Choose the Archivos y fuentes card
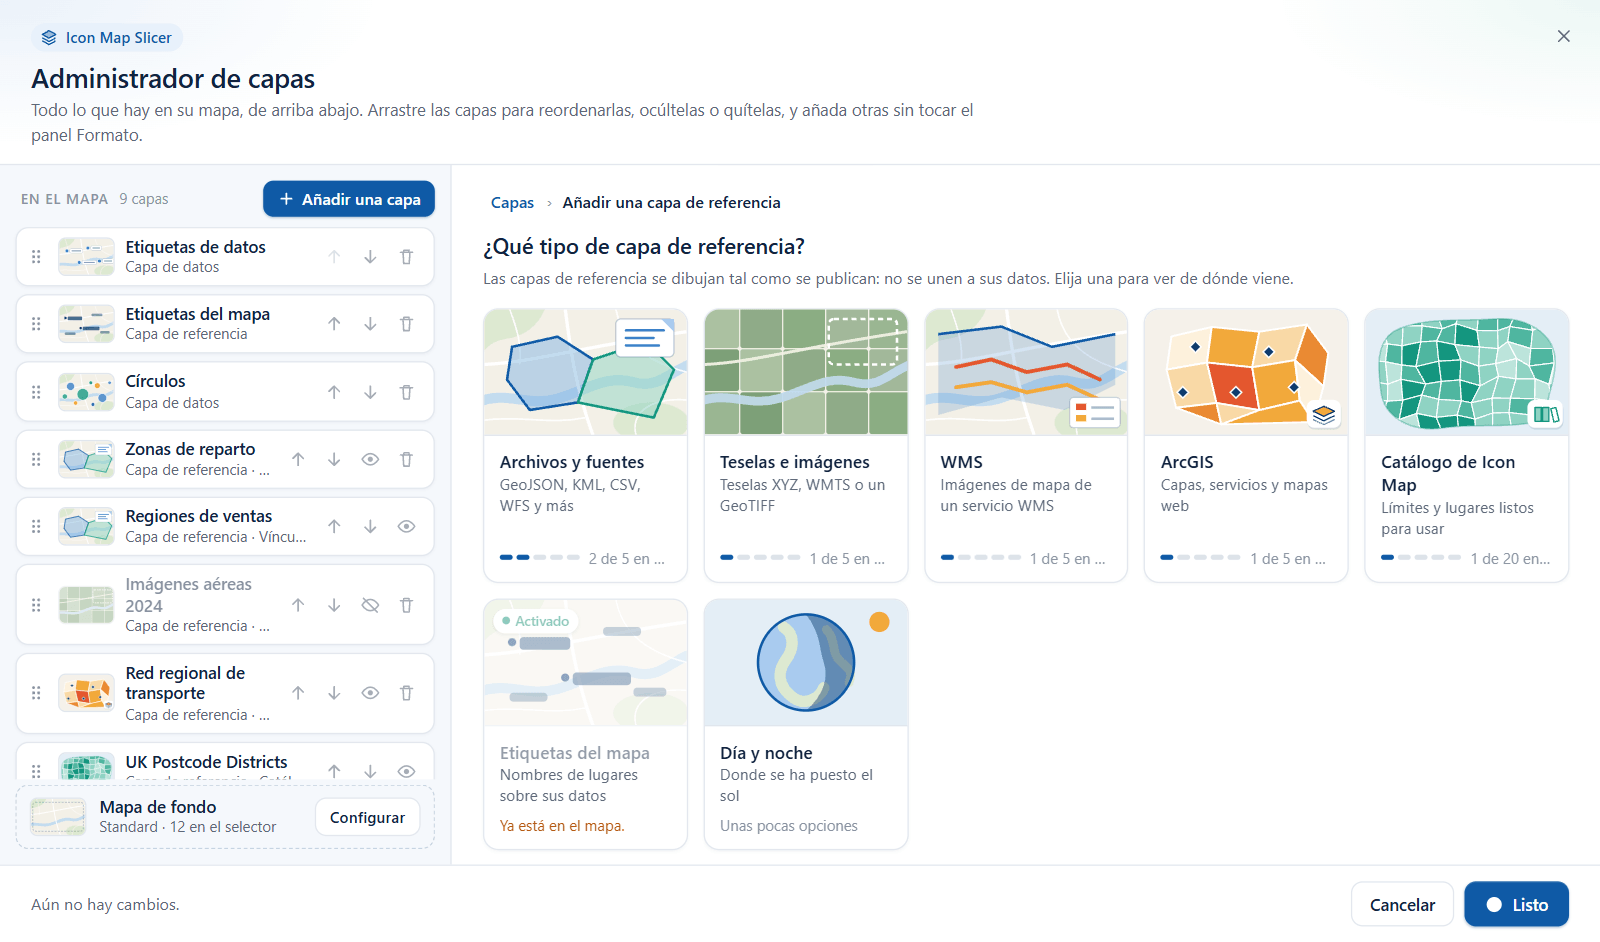Viewport: 1600px width, 942px height. tap(585, 445)
